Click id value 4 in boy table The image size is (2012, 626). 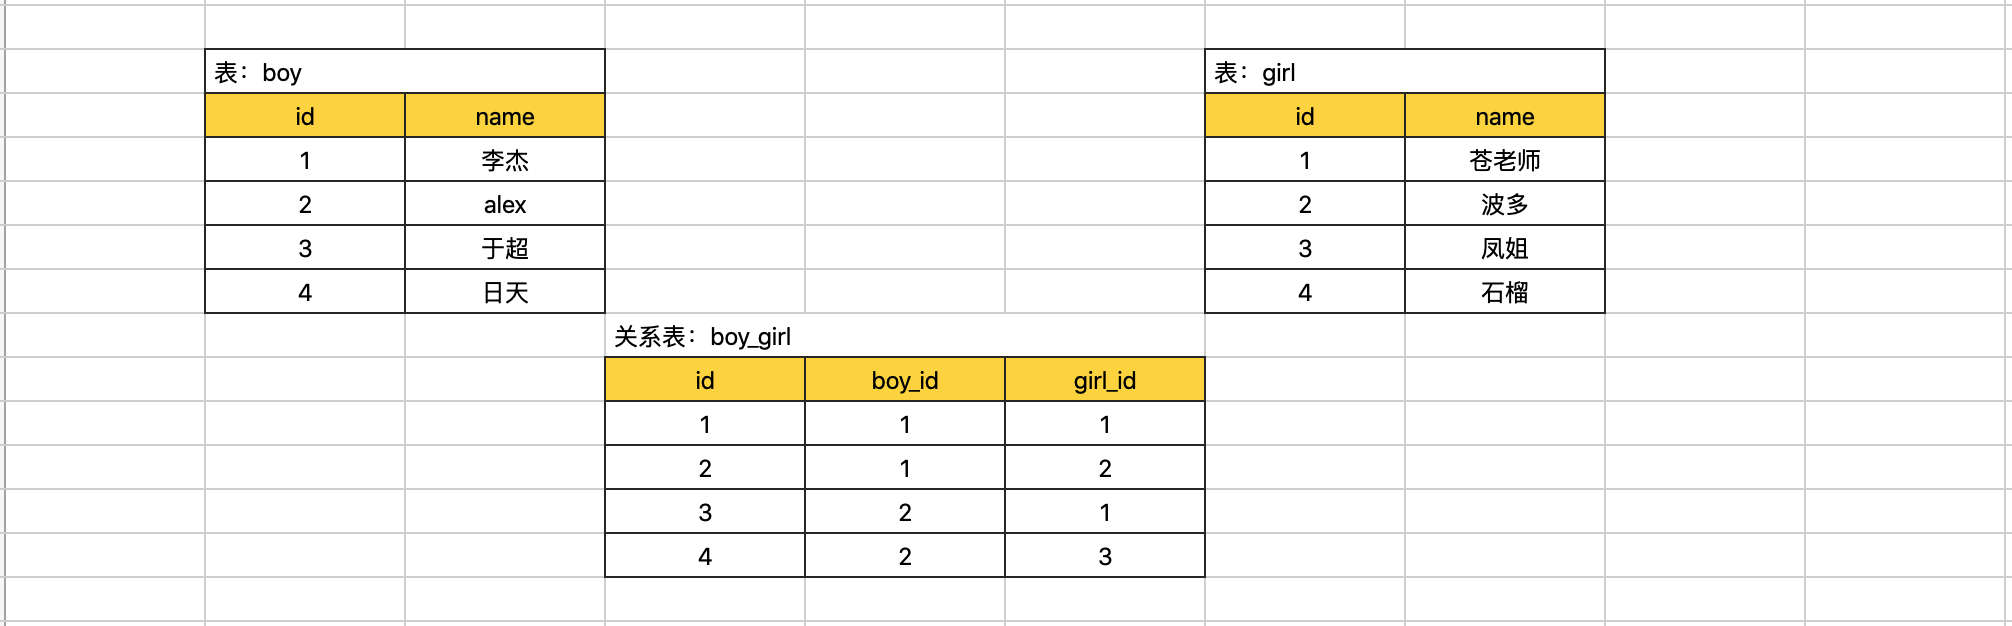click(305, 292)
